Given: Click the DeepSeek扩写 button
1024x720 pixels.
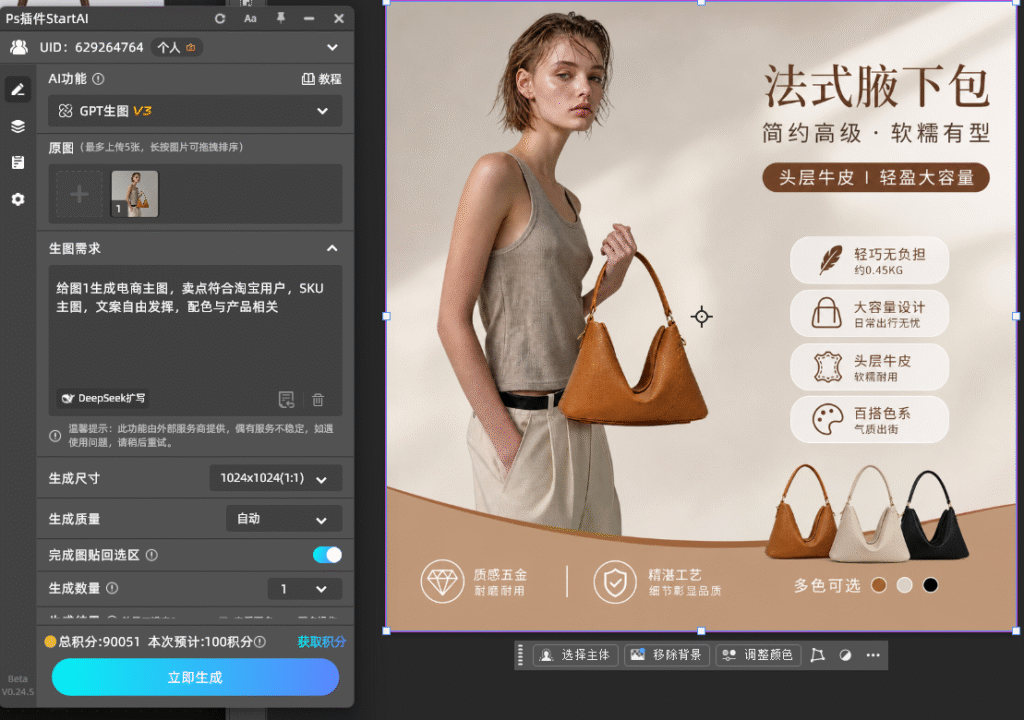Looking at the screenshot, I should [x=103, y=398].
